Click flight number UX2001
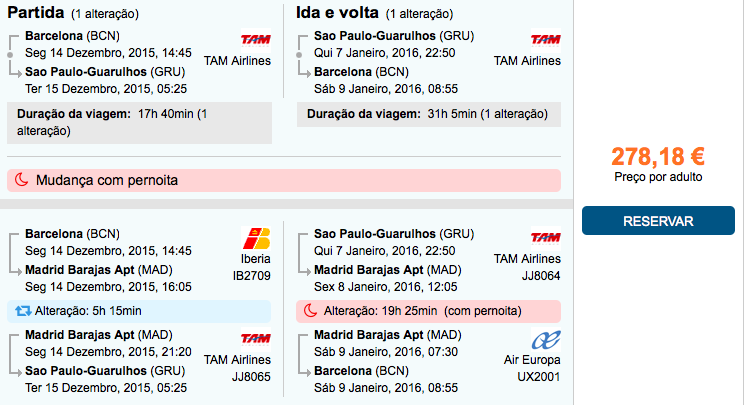The height and width of the screenshot is (405, 745). click(x=539, y=377)
